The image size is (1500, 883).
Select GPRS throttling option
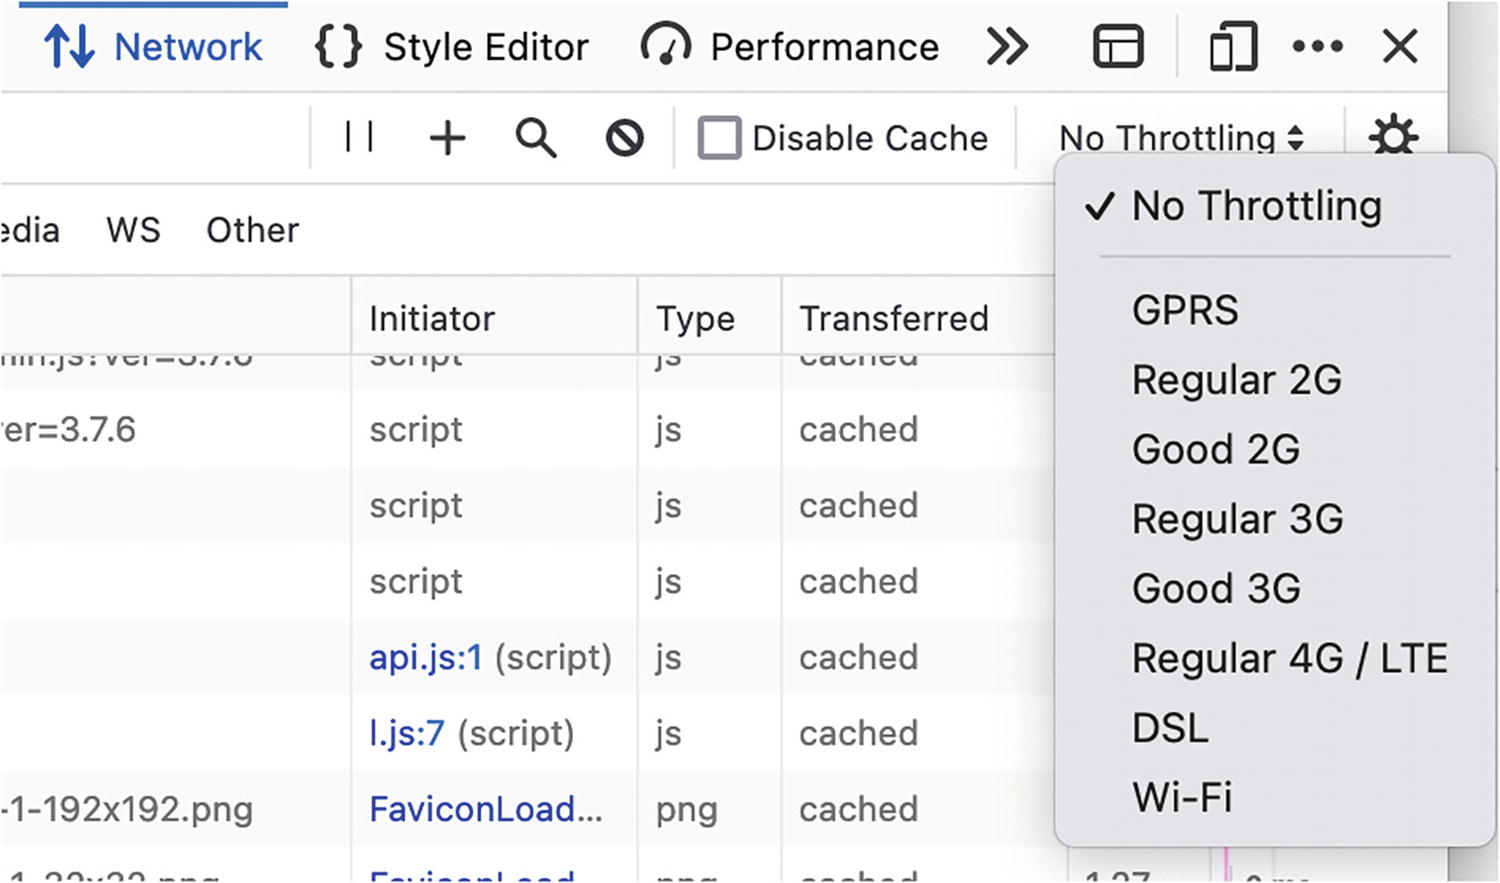pos(1185,310)
